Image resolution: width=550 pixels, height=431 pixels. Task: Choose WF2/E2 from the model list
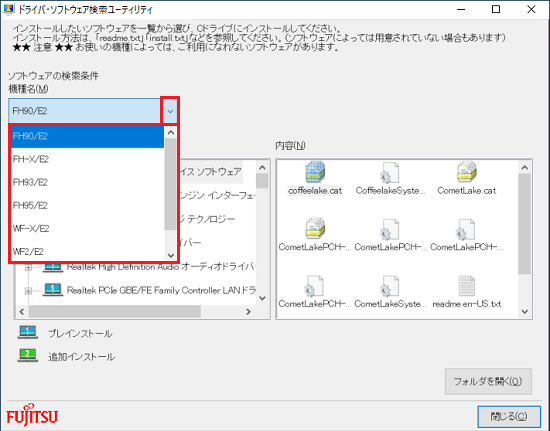pos(87,251)
